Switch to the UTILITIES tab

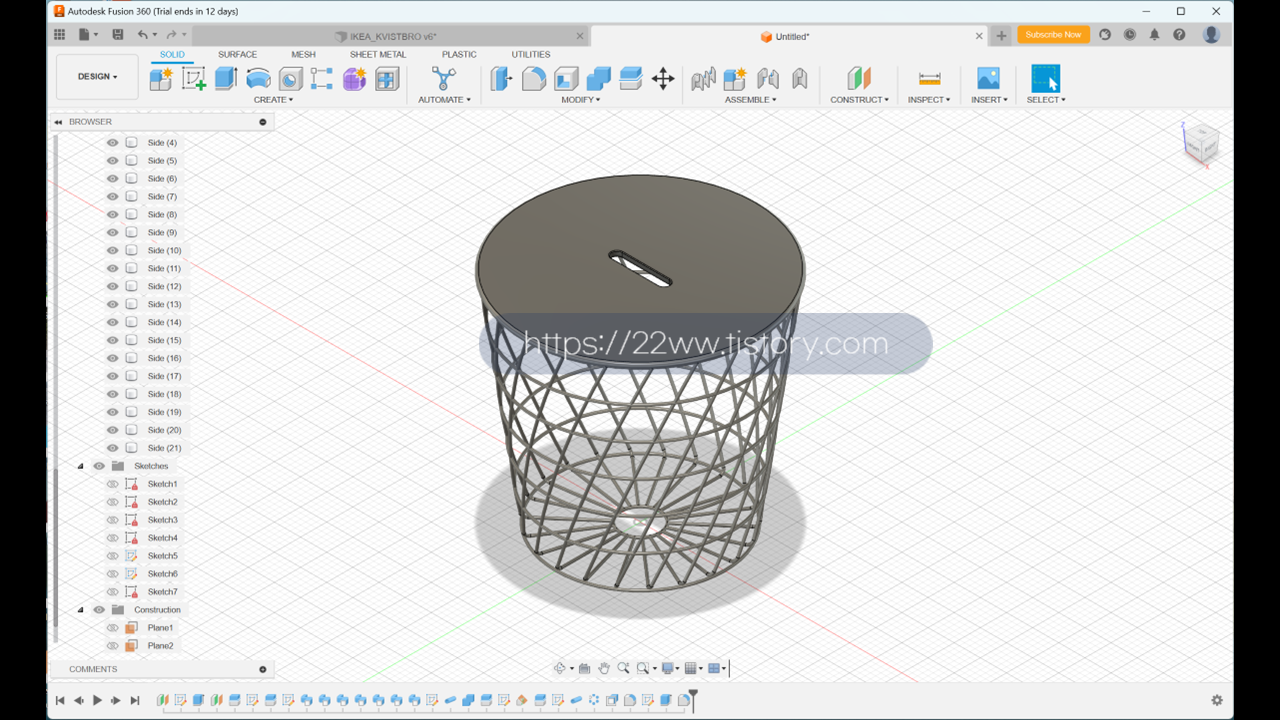coord(531,55)
